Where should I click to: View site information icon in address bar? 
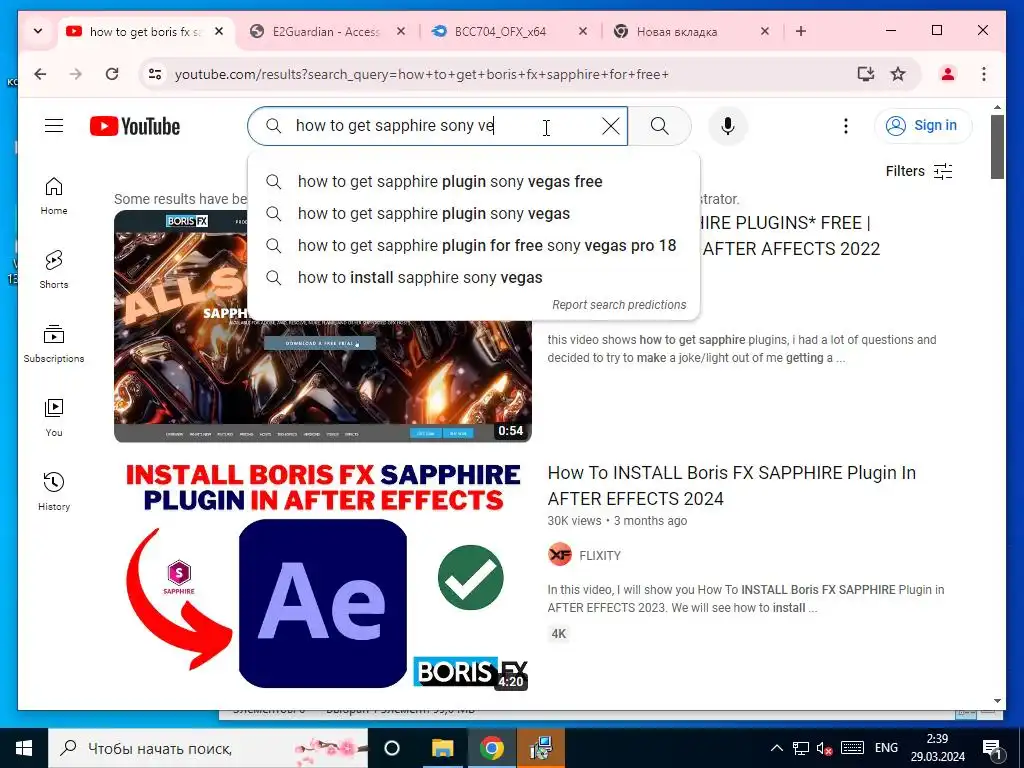[x=155, y=74]
